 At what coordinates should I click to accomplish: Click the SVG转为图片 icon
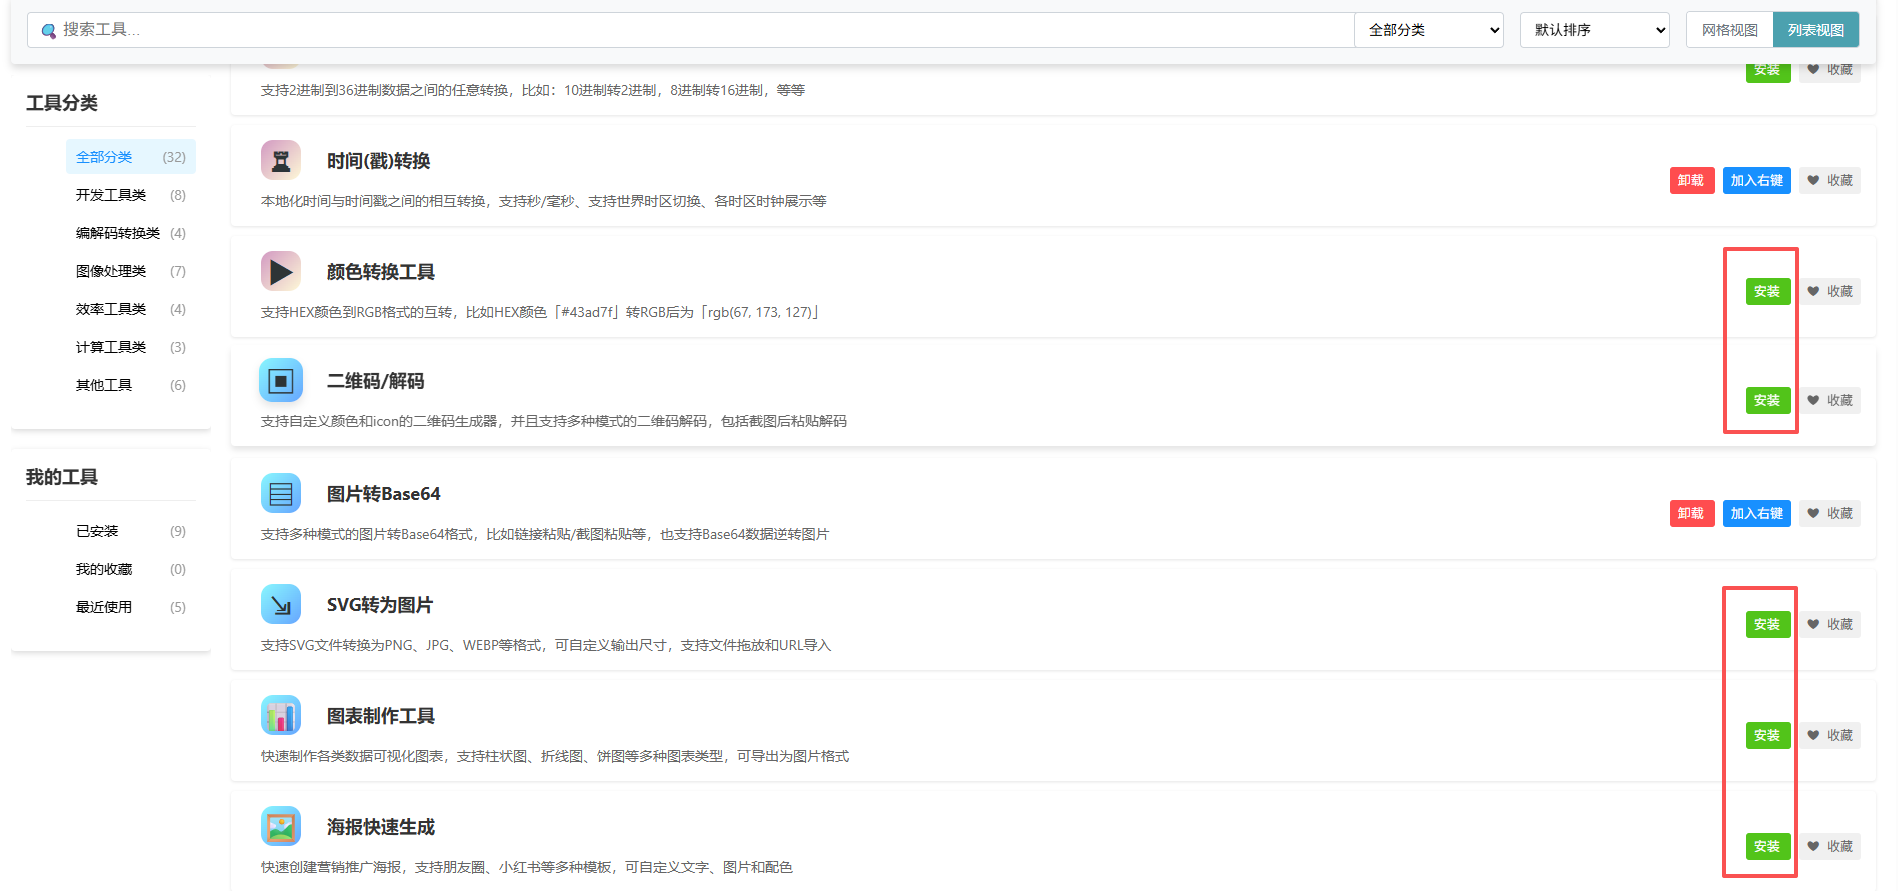click(281, 605)
